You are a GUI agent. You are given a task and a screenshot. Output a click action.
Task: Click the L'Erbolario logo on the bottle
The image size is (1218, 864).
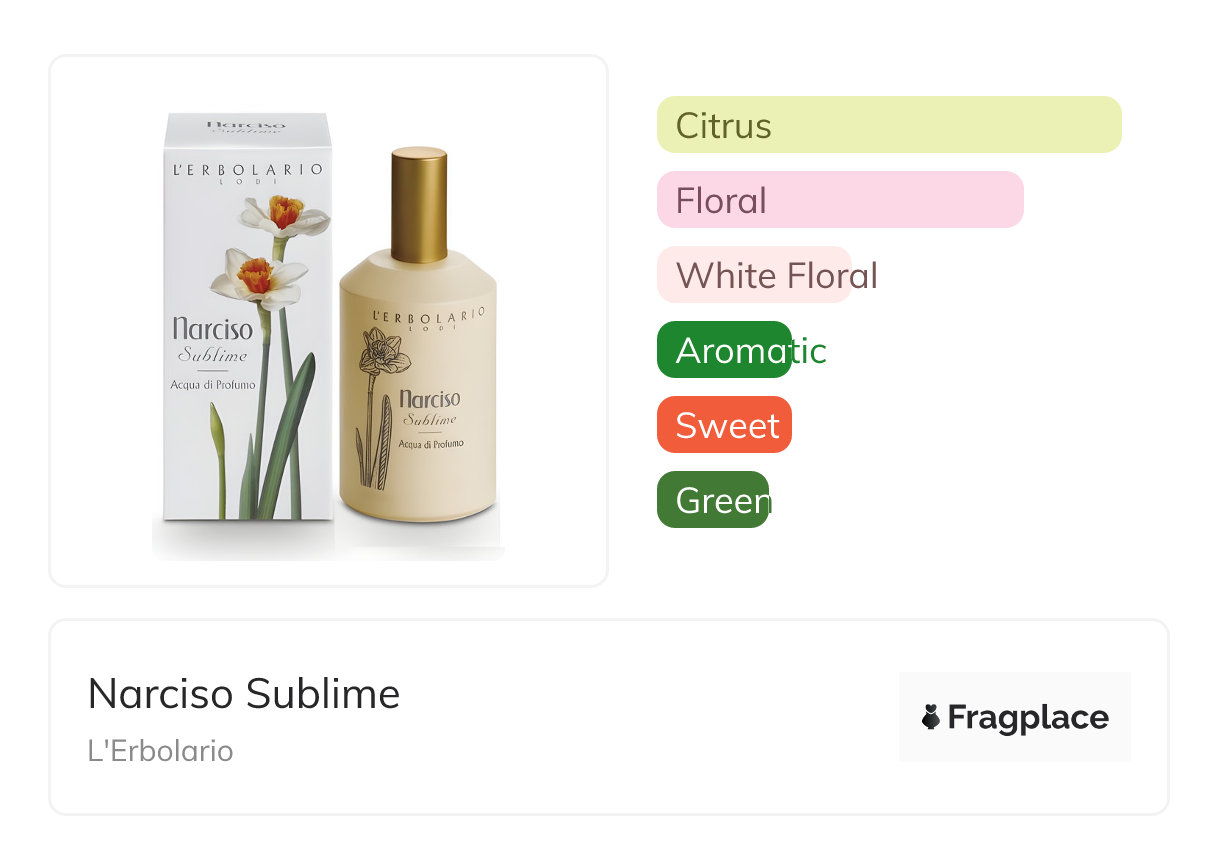(427, 318)
